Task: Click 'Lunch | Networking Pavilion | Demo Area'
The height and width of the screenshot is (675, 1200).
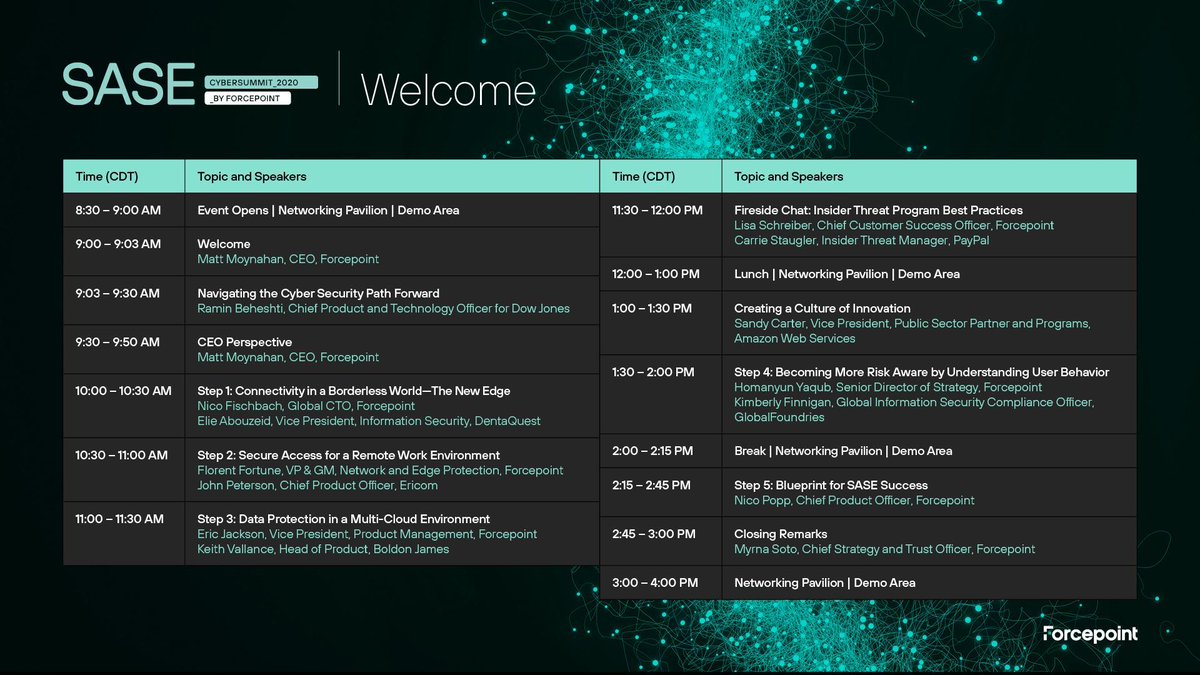Action: 848,274
